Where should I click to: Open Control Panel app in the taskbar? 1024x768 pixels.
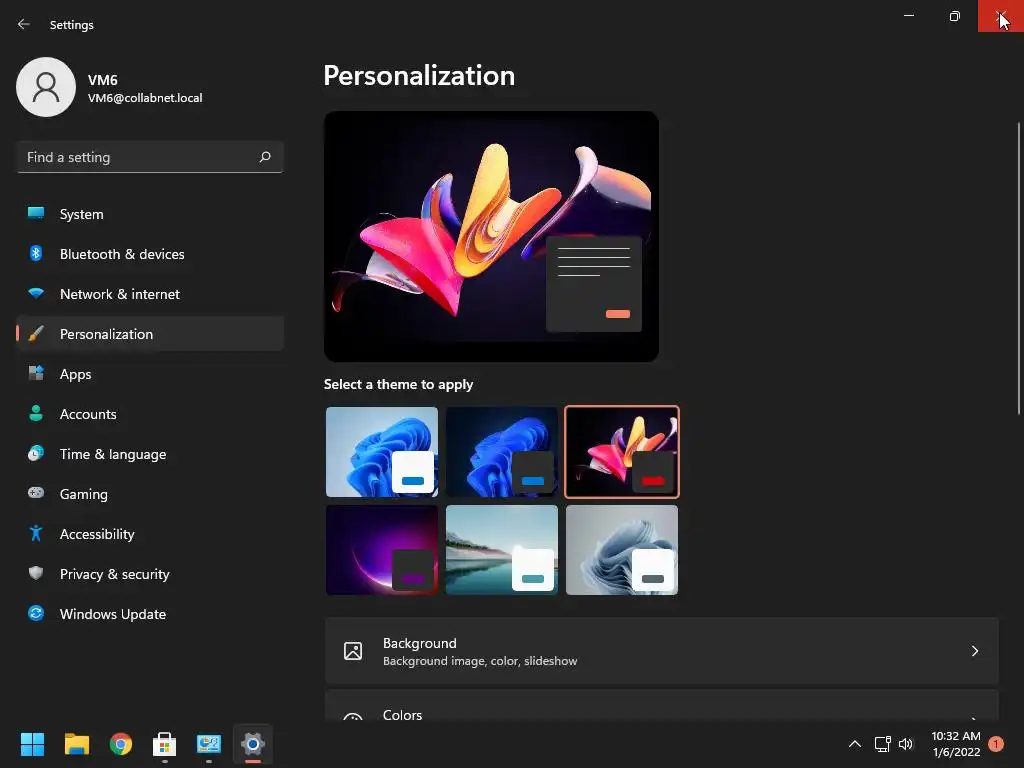pos(209,744)
